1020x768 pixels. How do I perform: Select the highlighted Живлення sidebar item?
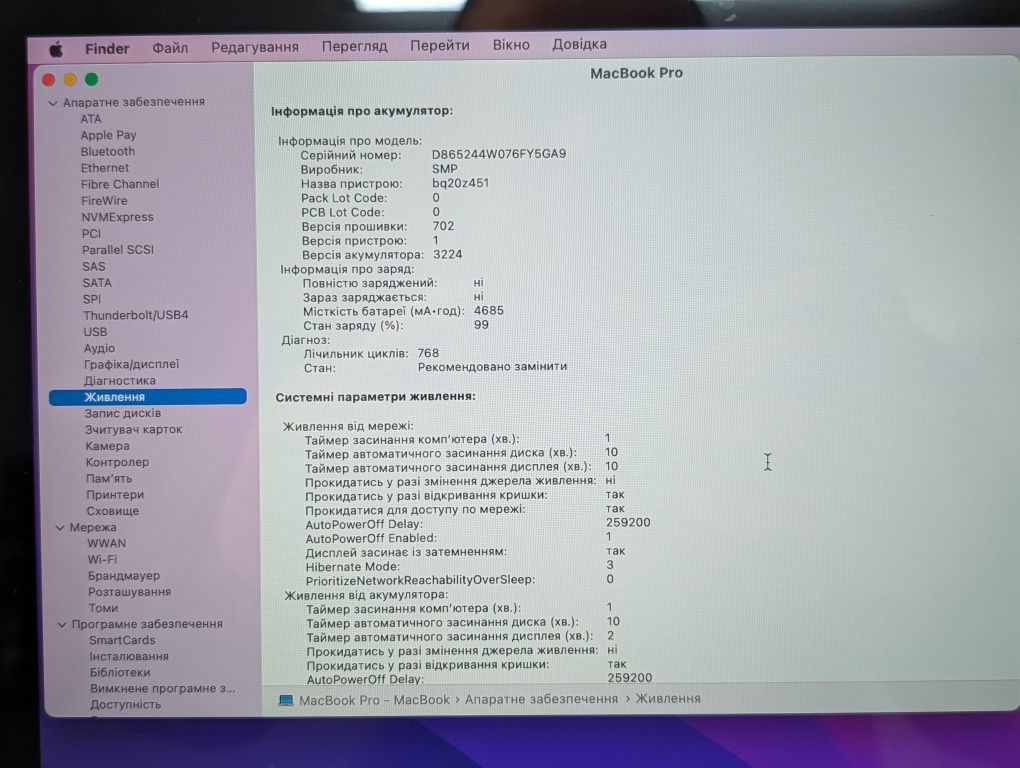(148, 397)
